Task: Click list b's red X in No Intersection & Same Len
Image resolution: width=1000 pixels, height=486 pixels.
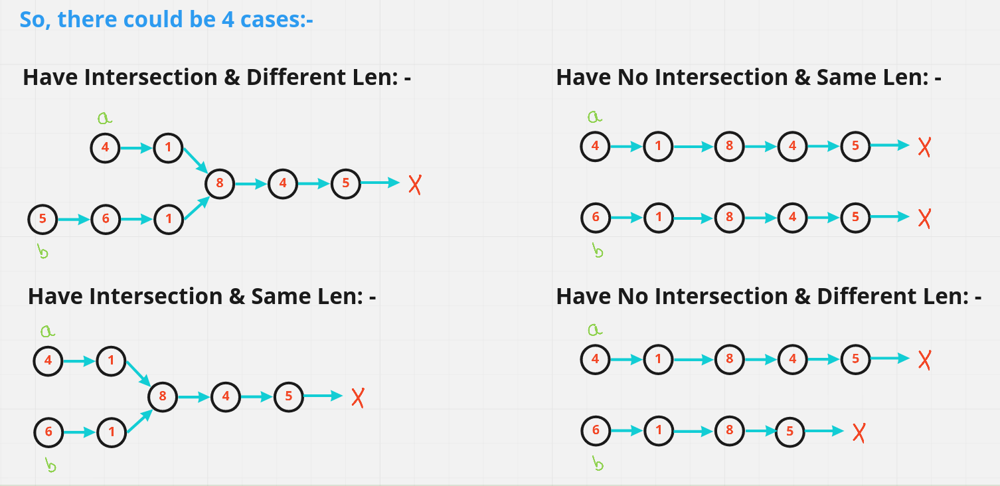Action: [x=925, y=217]
